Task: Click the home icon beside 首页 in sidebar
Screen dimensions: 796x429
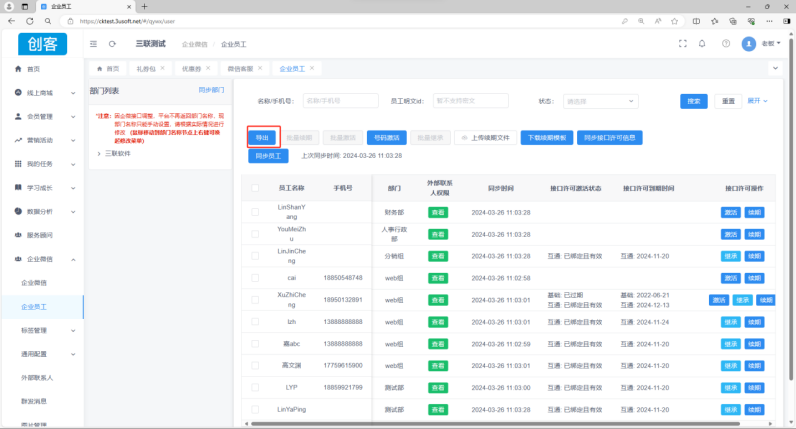Action: (x=18, y=69)
